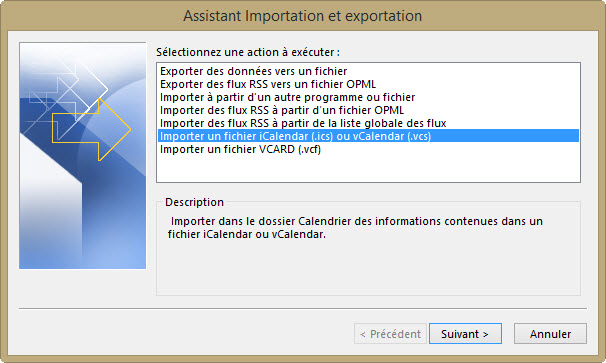Click the 'Sélectionnez une action à exécuter' label

[248, 52]
